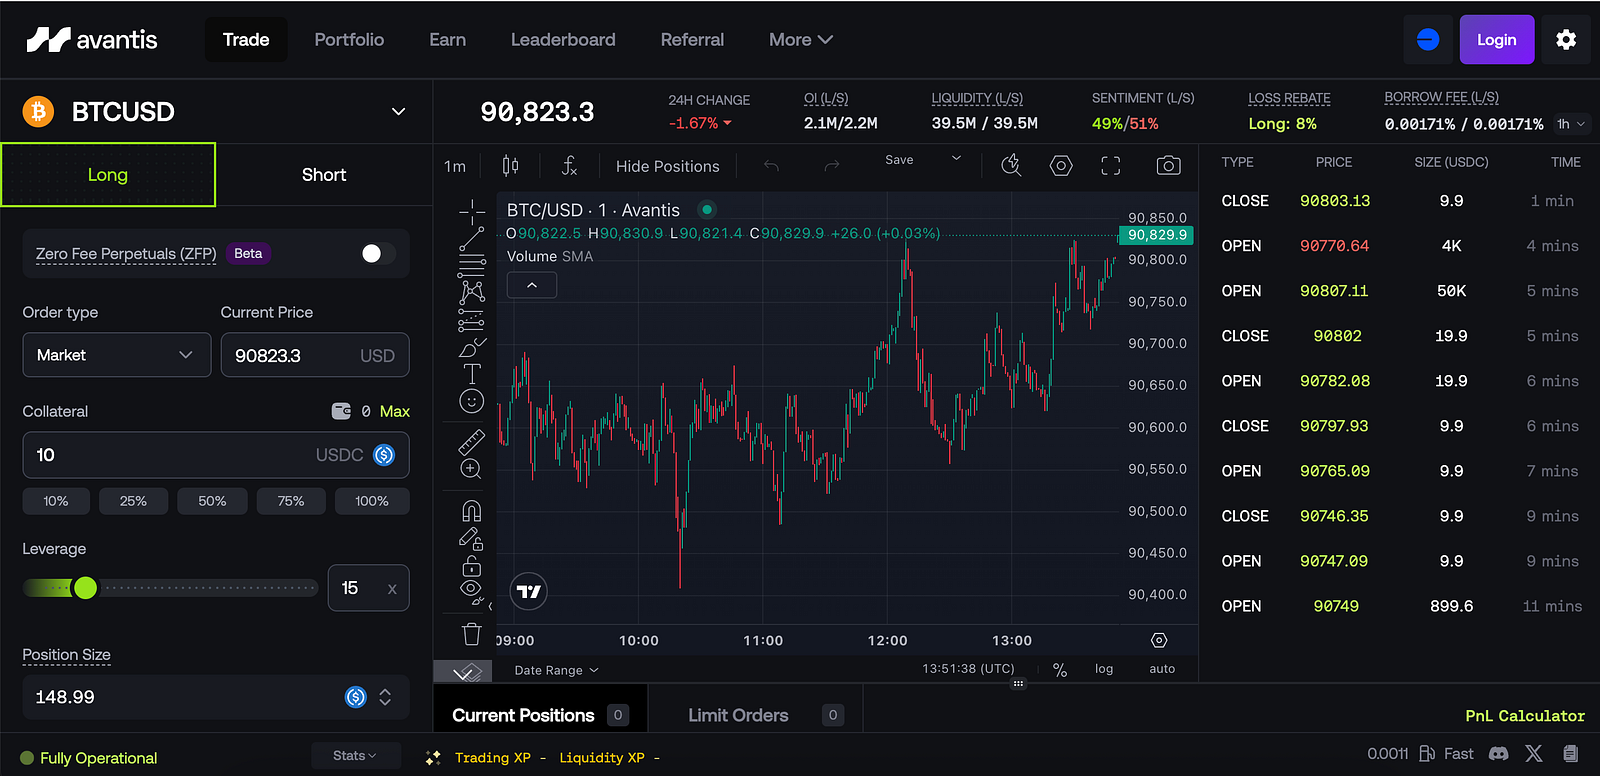
Task: Select the text annotation tool
Action: tap(472, 374)
